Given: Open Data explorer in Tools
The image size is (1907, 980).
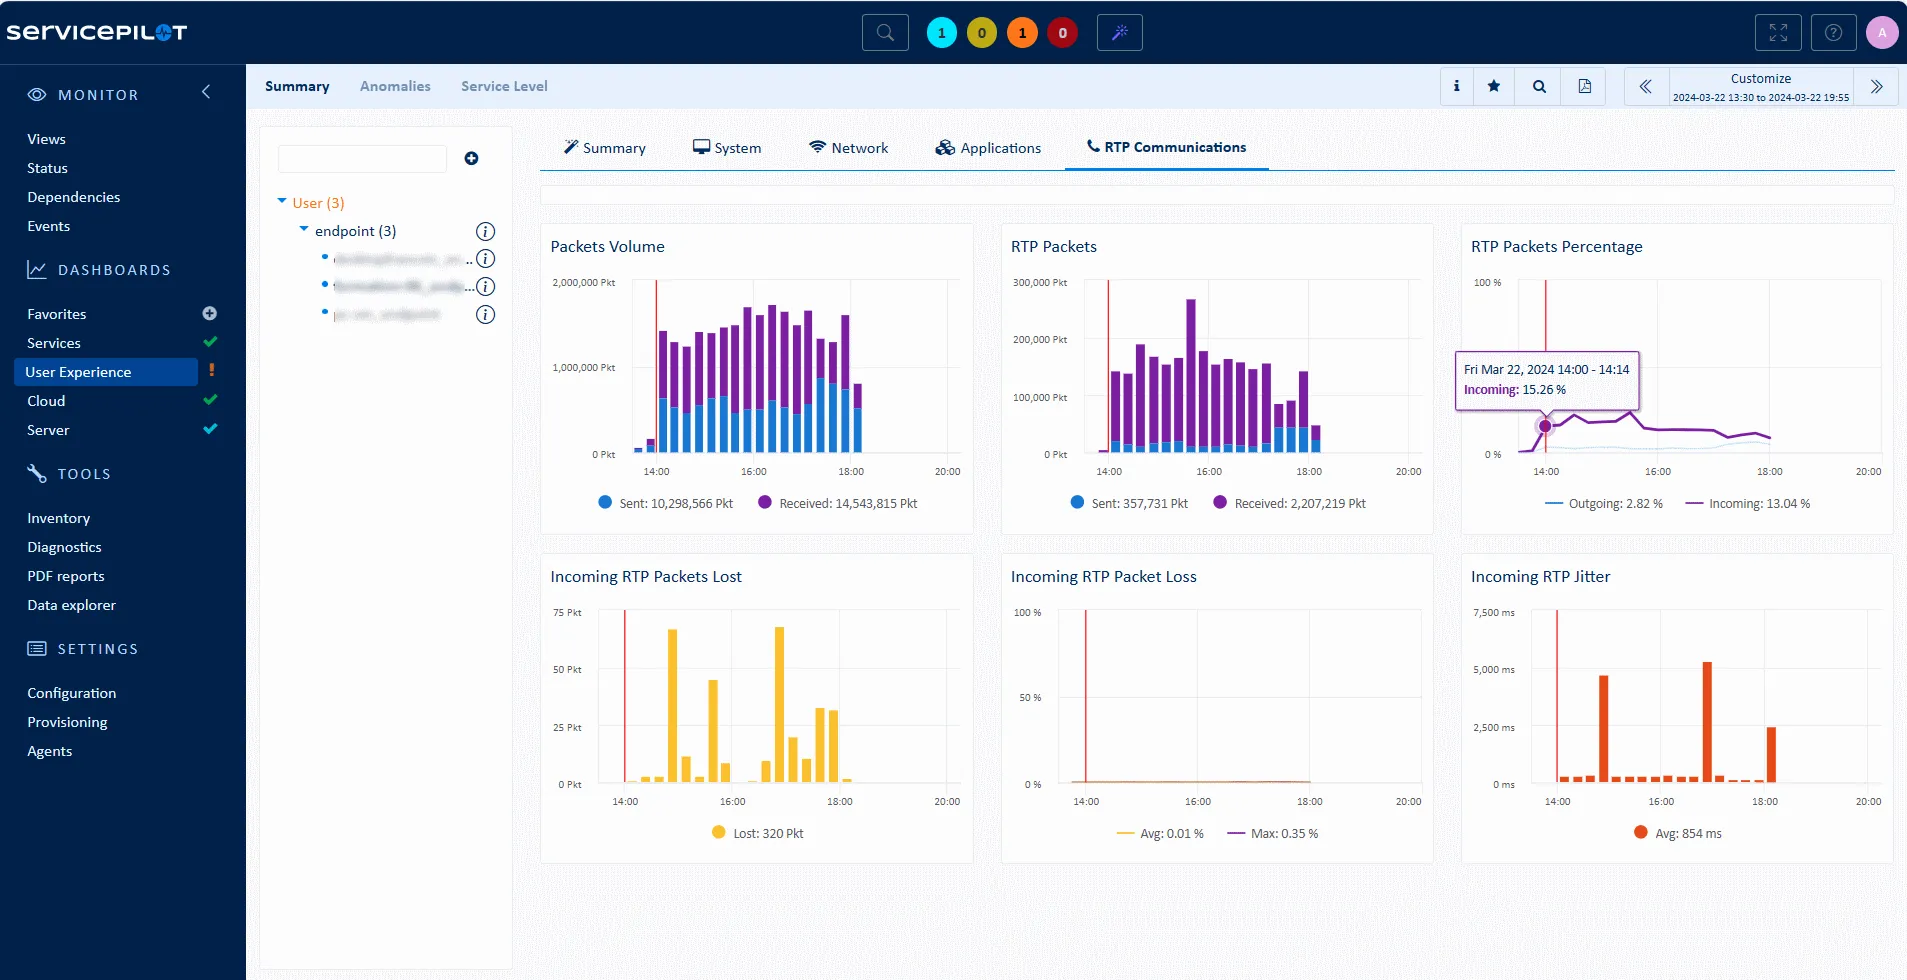Looking at the screenshot, I should pyautogui.click(x=71, y=605).
